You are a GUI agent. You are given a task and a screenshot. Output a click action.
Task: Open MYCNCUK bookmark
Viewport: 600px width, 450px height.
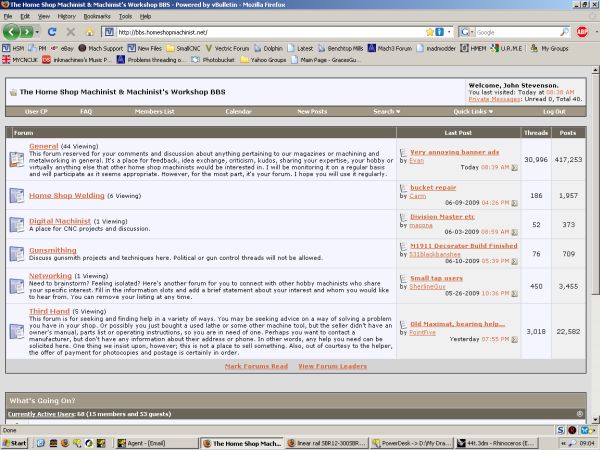[x=20, y=60]
